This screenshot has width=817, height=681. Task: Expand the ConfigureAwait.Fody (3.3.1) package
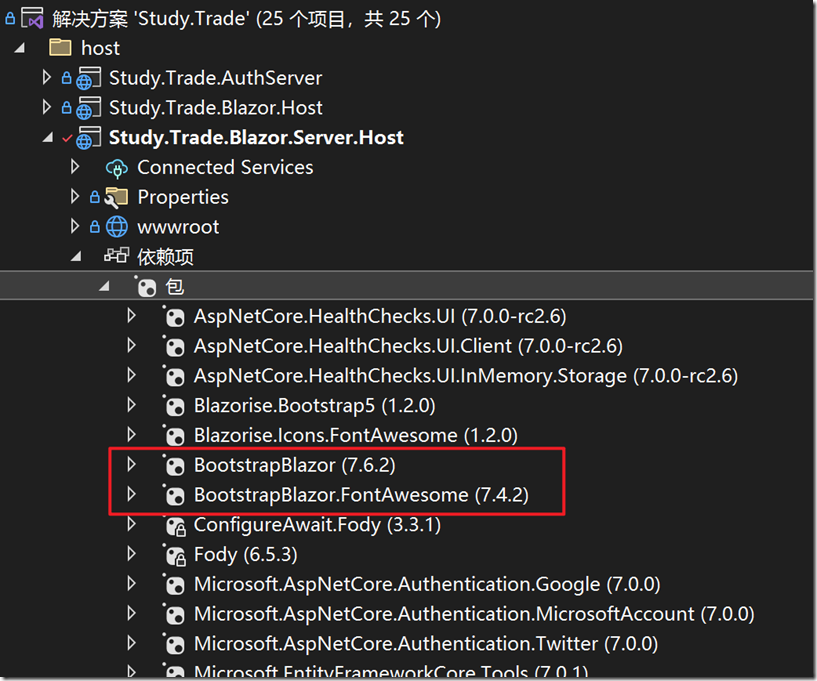pos(132,524)
